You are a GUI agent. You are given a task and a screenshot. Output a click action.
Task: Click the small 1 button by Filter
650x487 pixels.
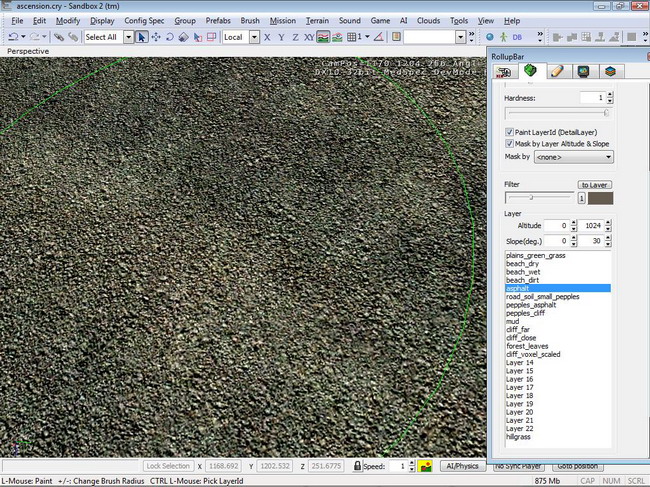coord(582,198)
